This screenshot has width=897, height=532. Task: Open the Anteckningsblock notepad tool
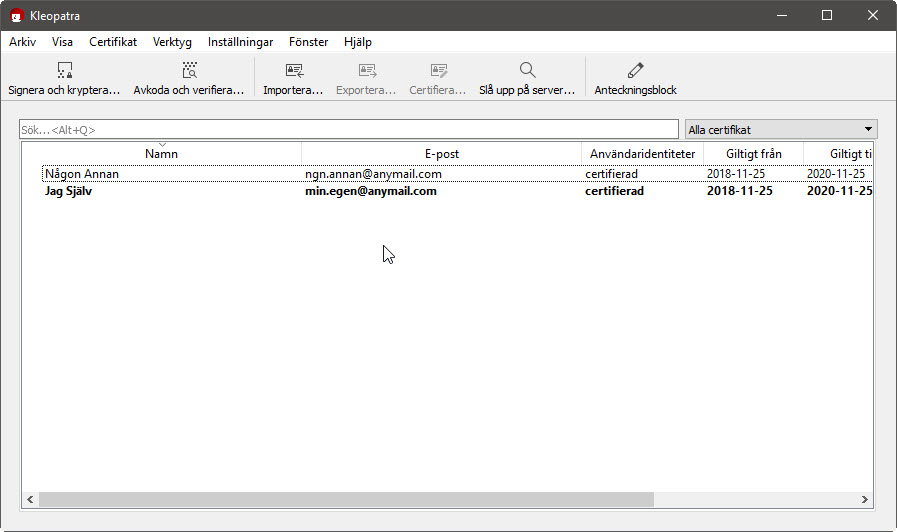tap(635, 71)
